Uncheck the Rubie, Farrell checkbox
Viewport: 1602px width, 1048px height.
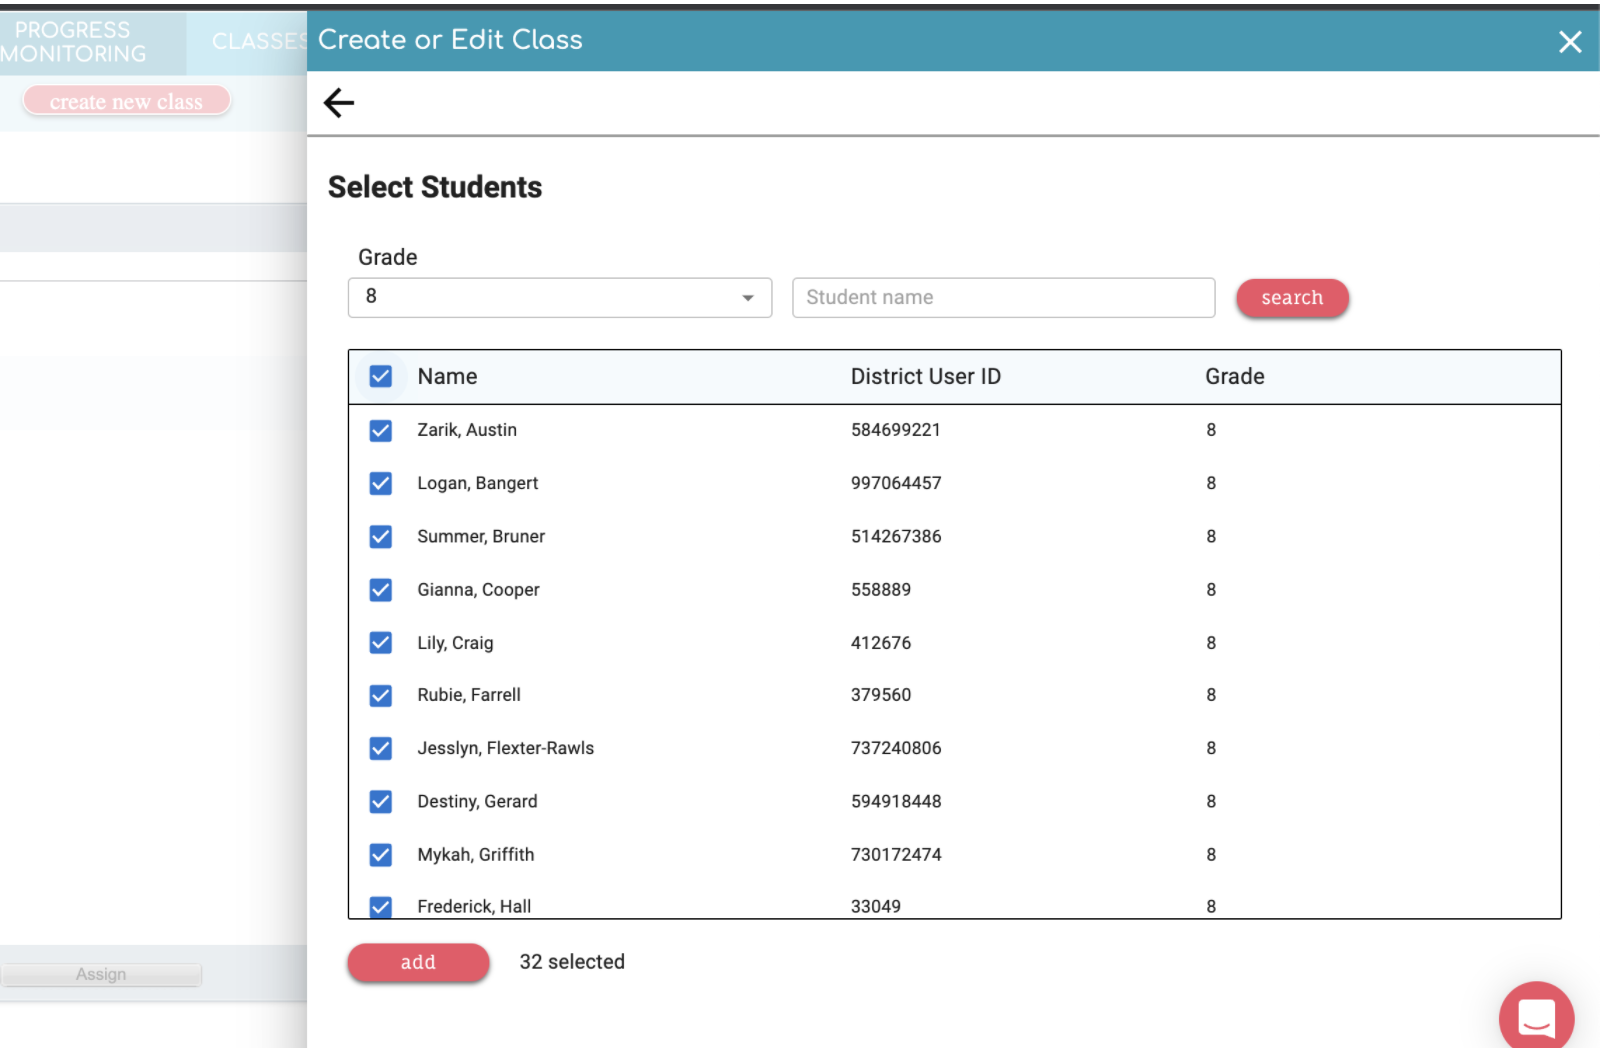(381, 696)
